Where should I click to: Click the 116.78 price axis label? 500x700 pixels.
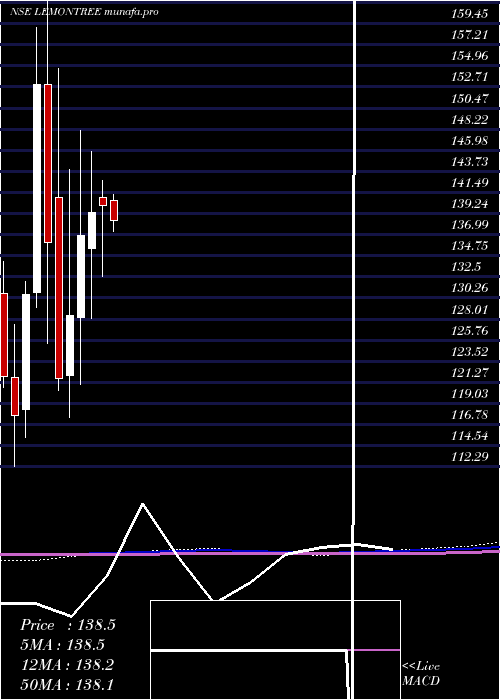(470, 415)
